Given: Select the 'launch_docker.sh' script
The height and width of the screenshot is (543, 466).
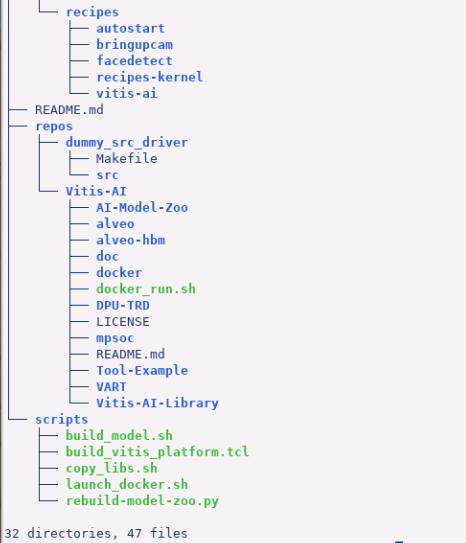Looking at the screenshot, I should point(127,484).
